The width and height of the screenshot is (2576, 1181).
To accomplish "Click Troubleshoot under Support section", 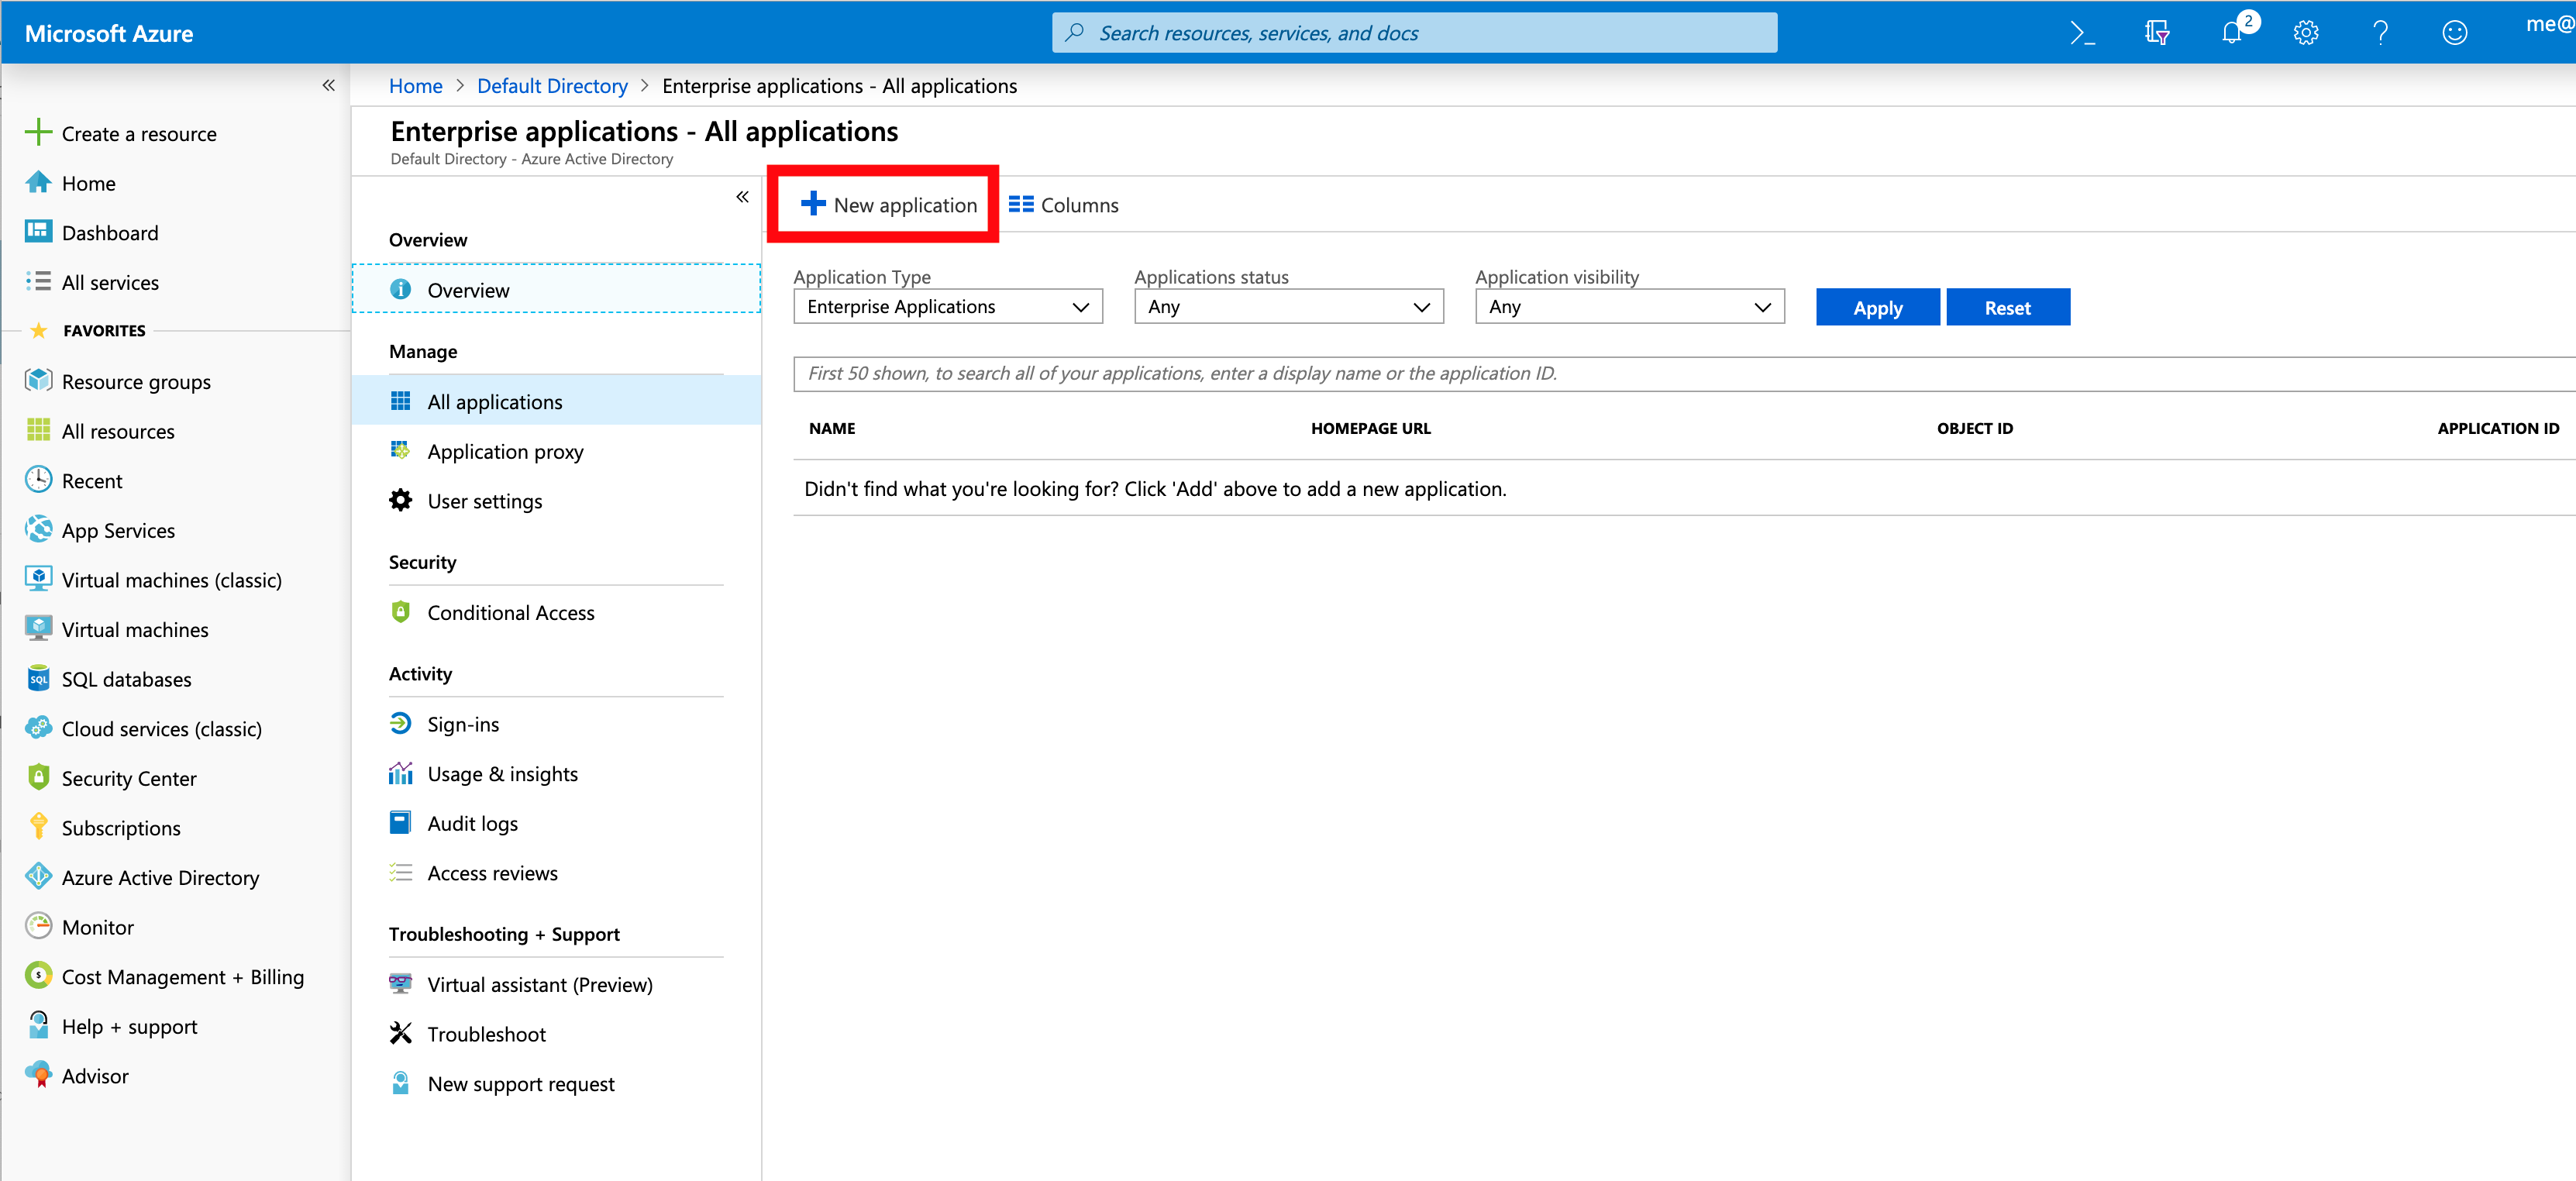I will pyautogui.click(x=484, y=1033).
